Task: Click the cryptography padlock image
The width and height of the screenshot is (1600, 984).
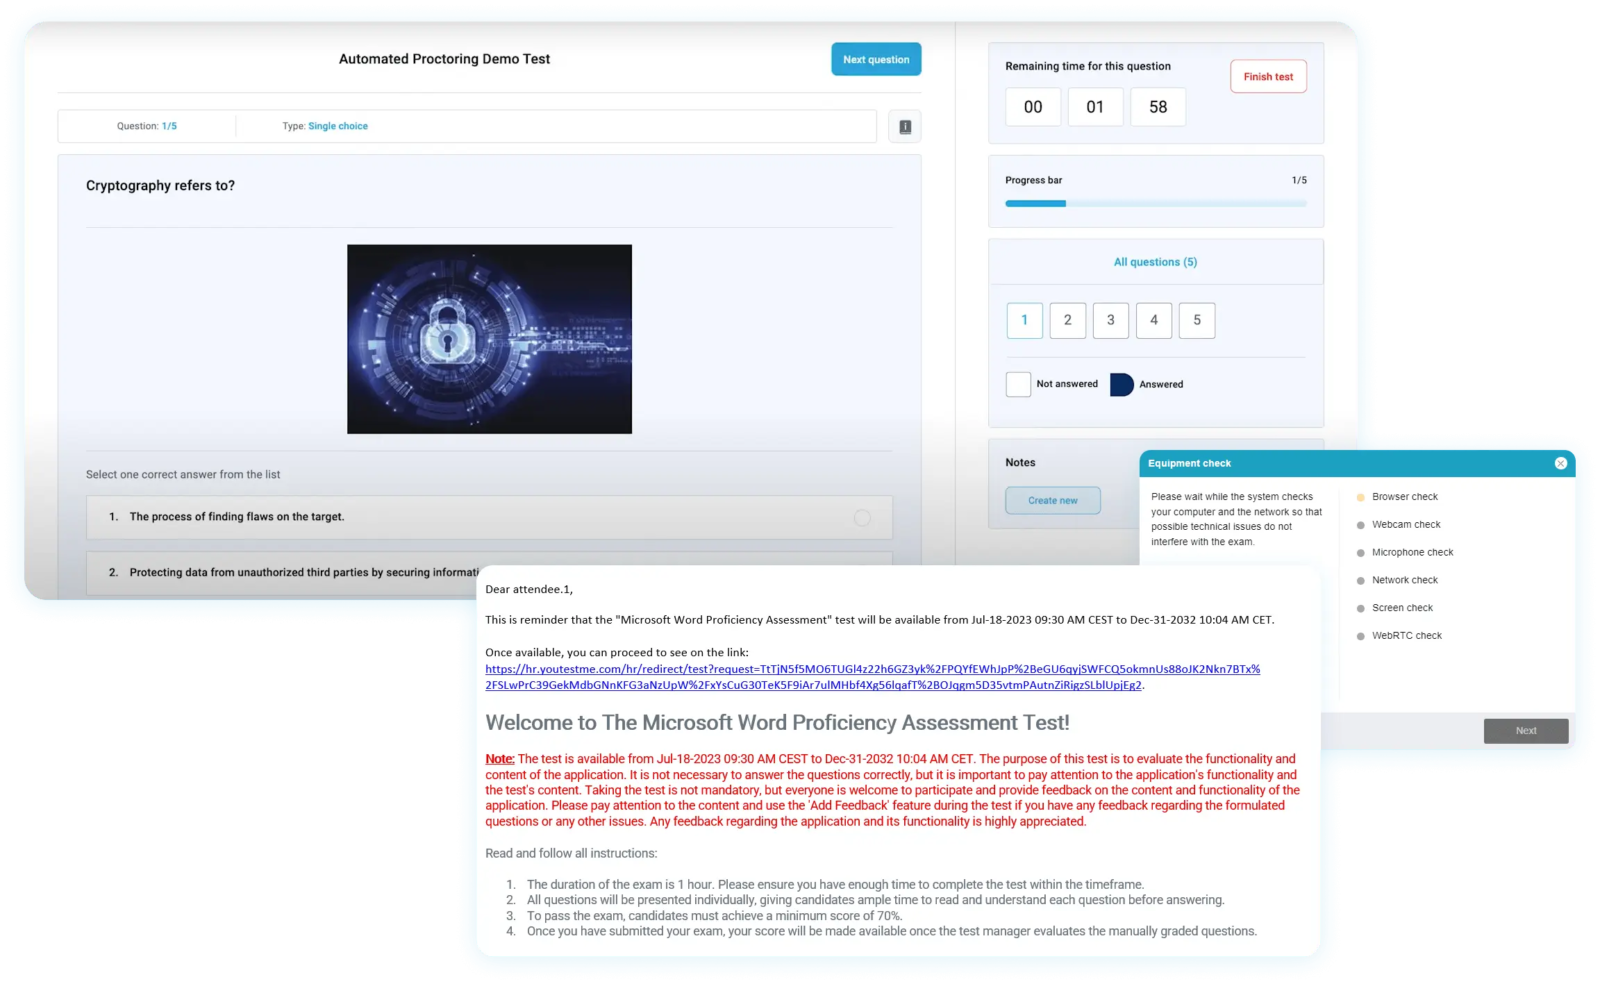Action: (x=489, y=339)
